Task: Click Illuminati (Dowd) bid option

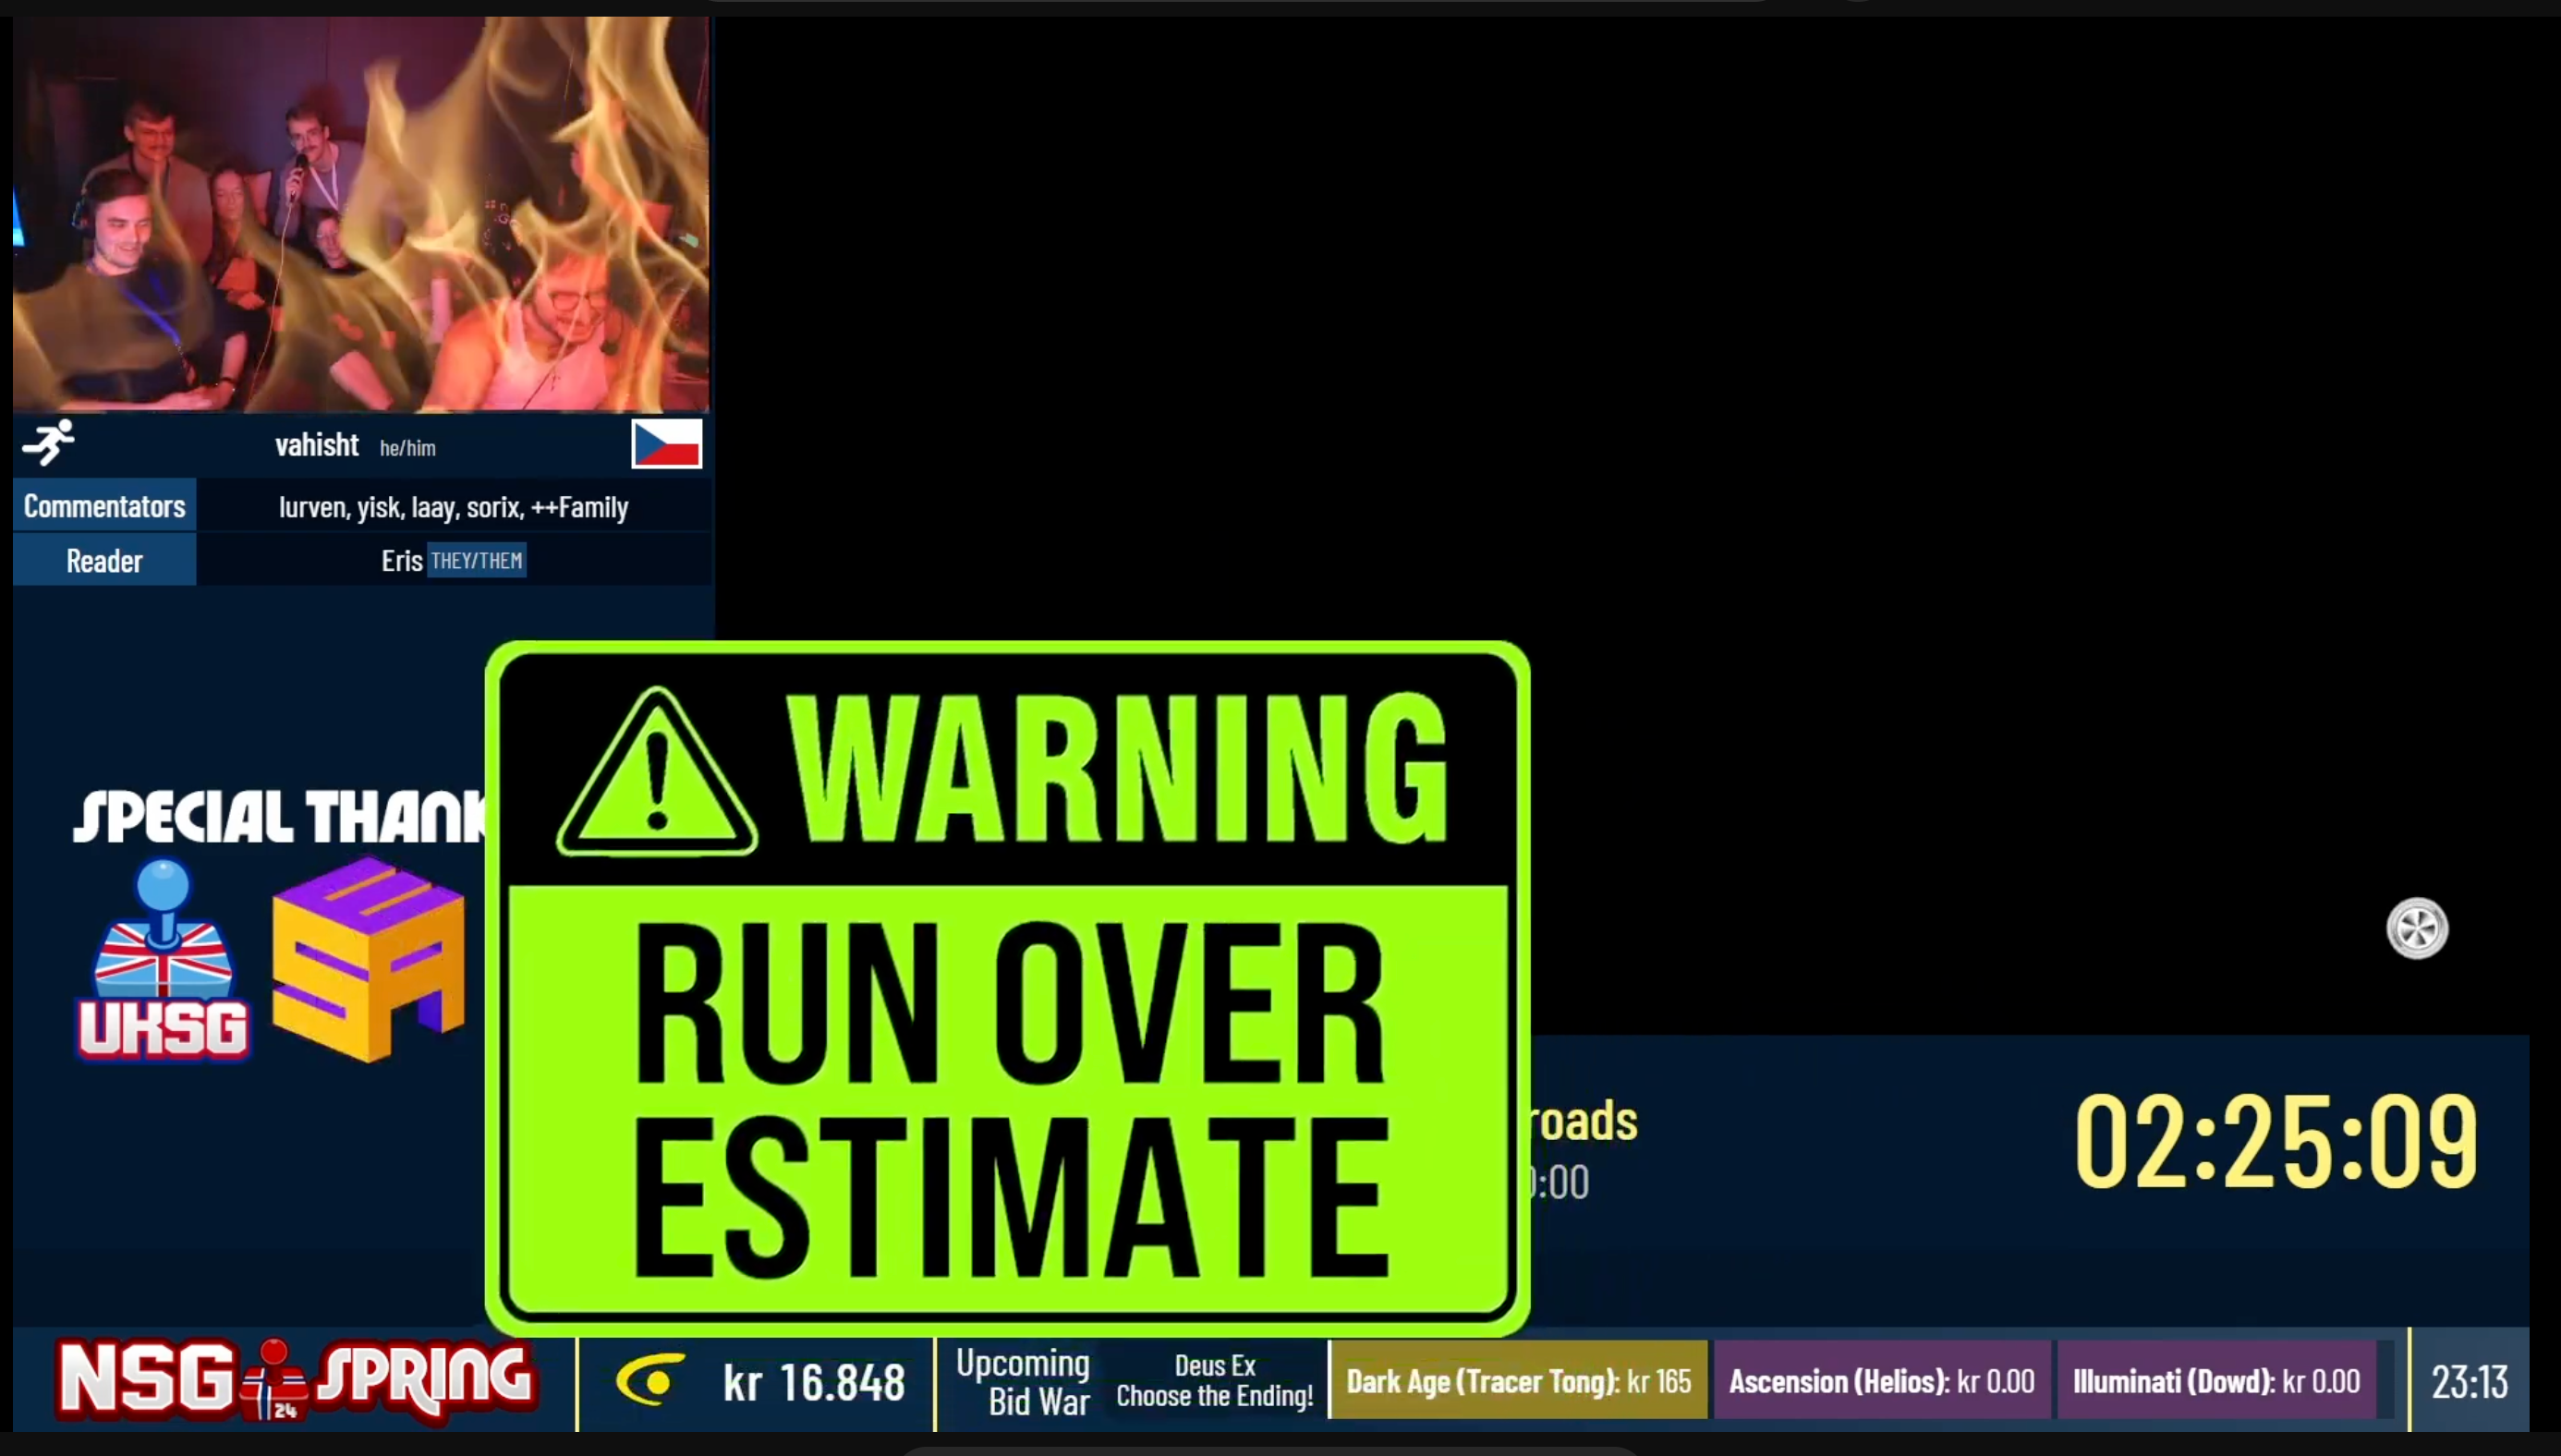Action: coord(2216,1381)
